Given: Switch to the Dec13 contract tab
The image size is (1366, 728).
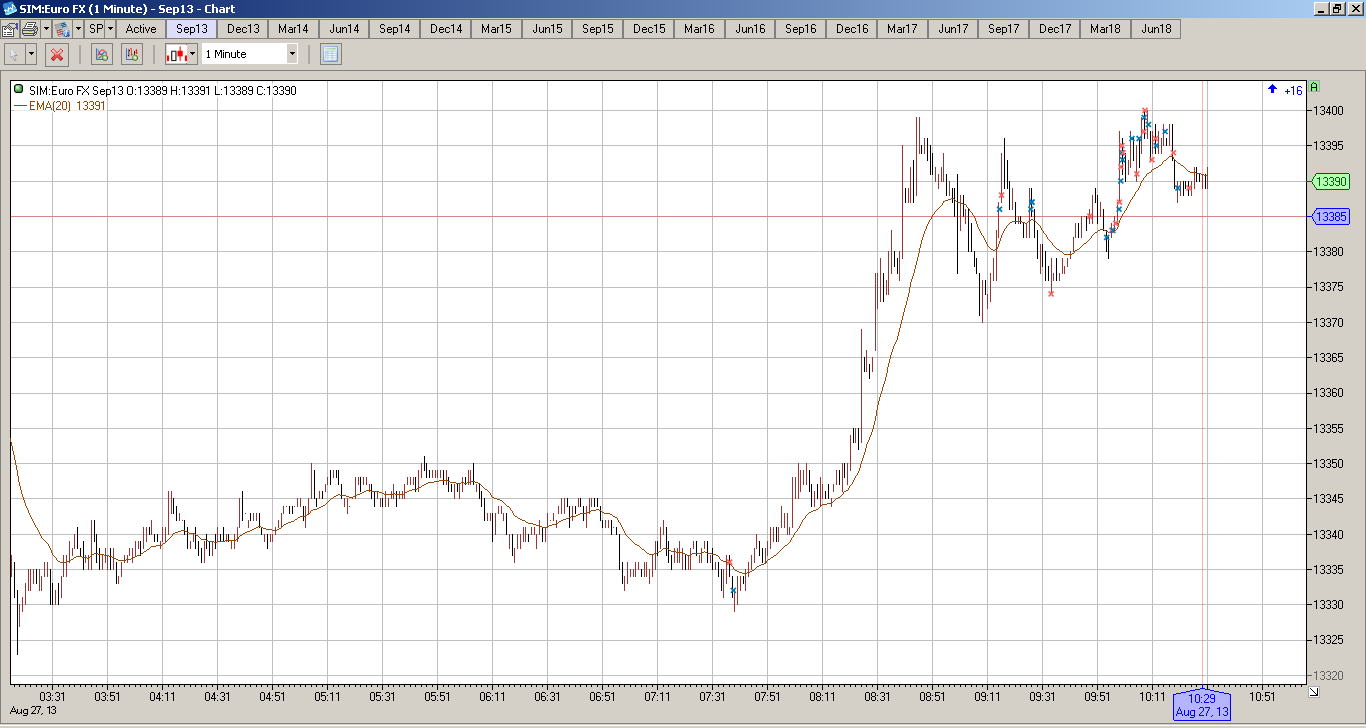Looking at the screenshot, I should 243,29.
